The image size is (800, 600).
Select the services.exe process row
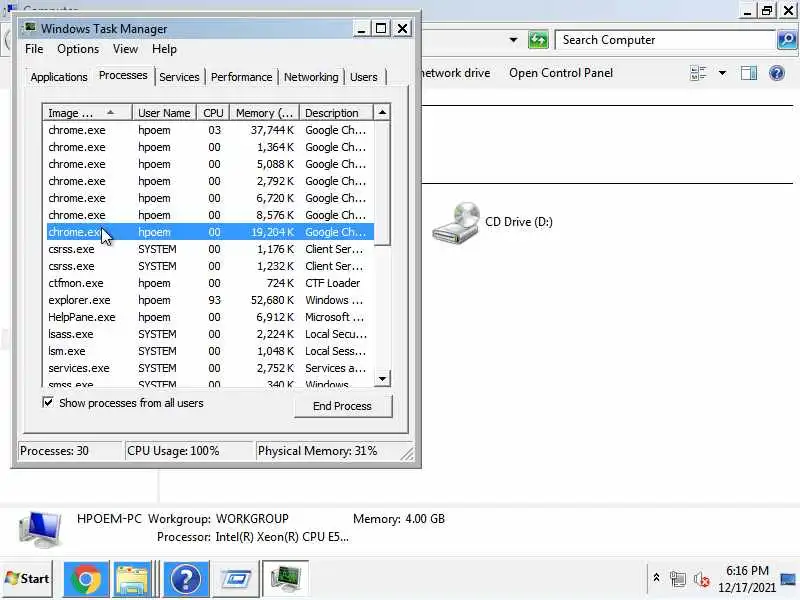(210, 368)
